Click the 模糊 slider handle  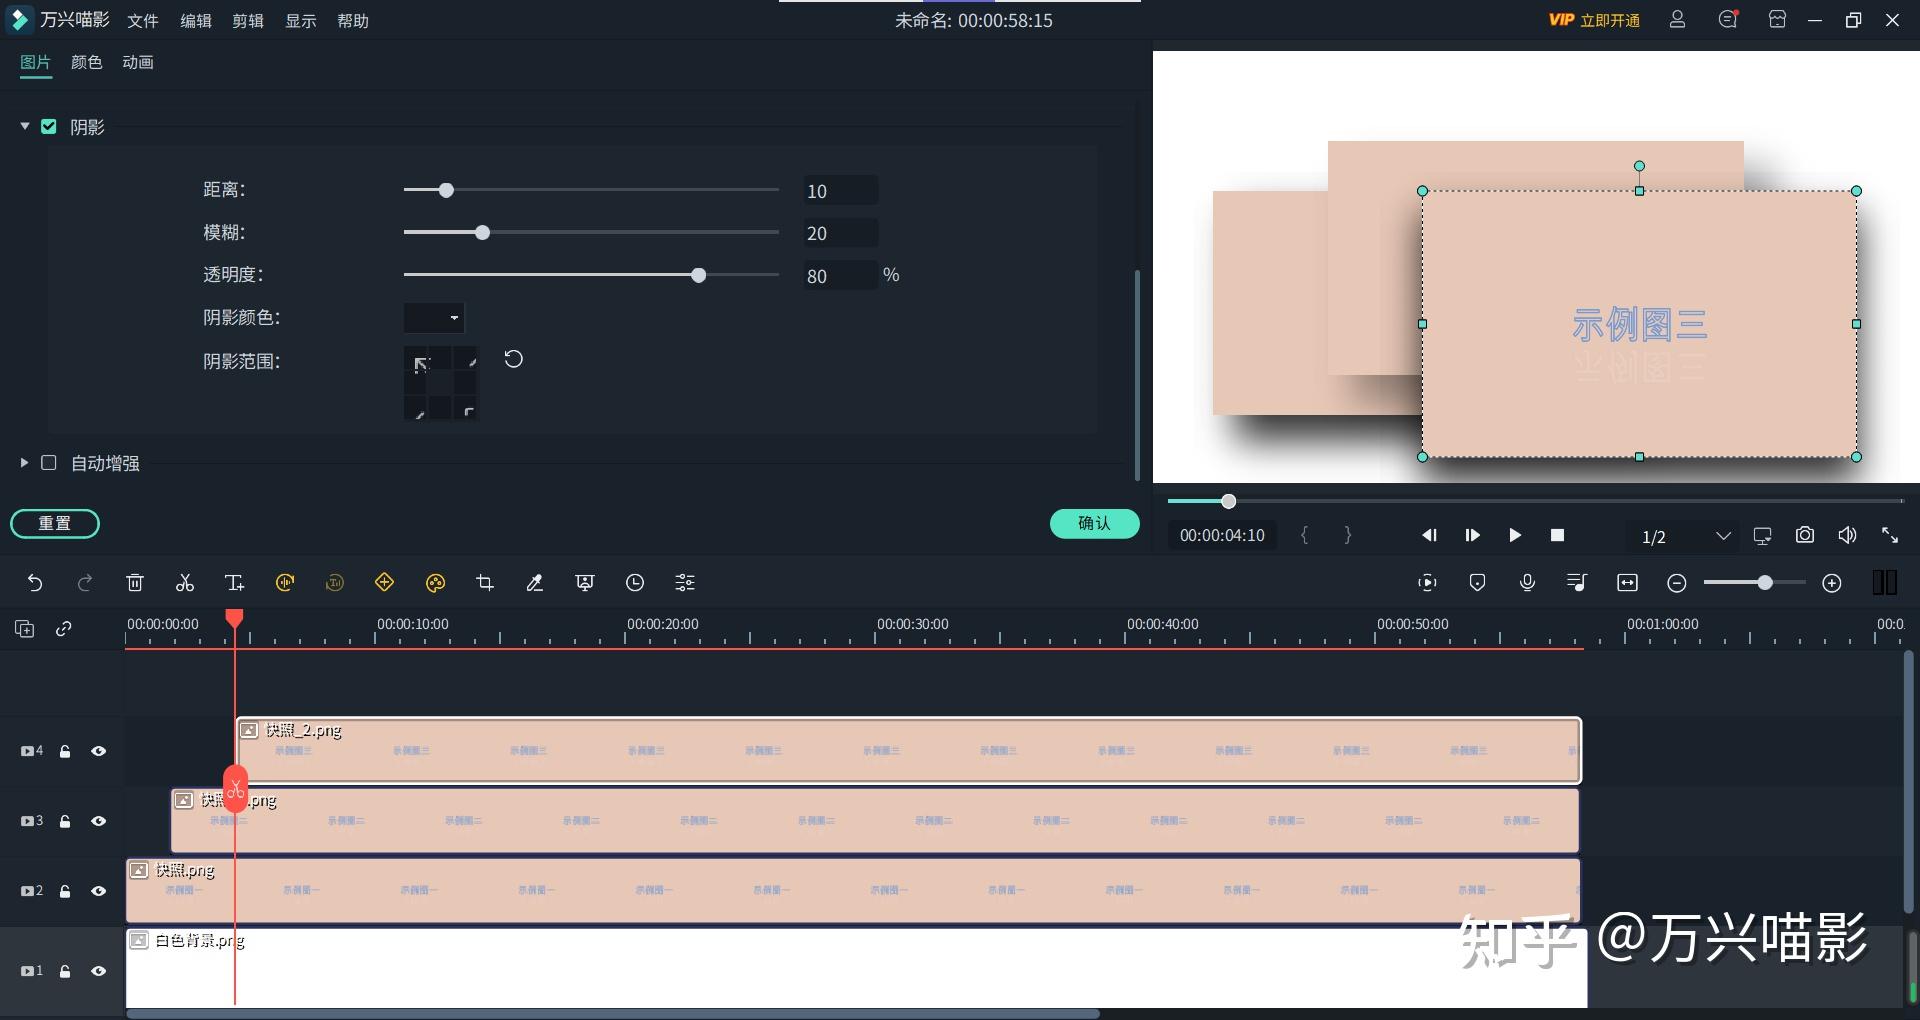483,232
